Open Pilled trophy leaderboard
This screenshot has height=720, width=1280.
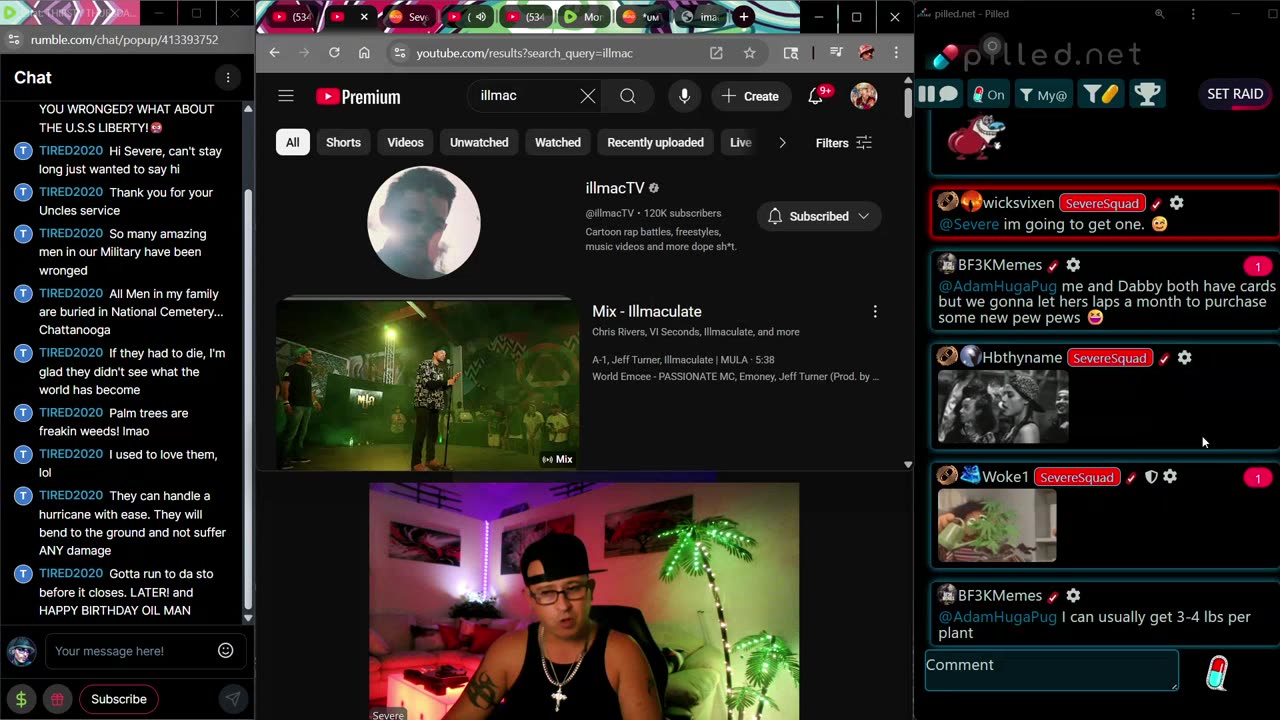1147,94
